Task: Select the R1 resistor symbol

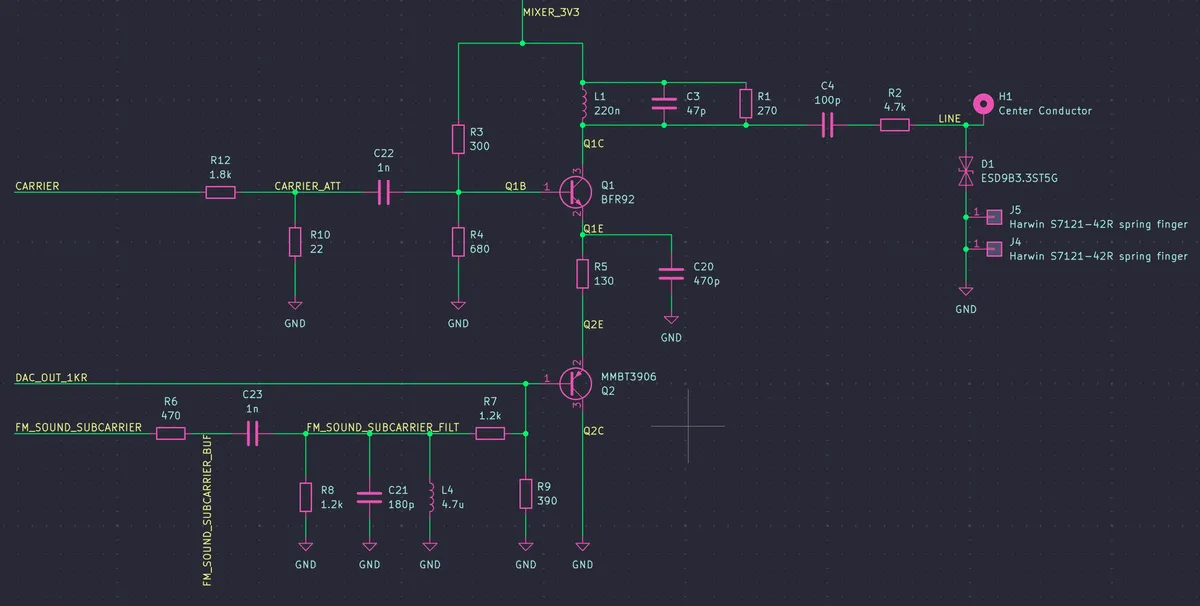Action: pos(746,103)
